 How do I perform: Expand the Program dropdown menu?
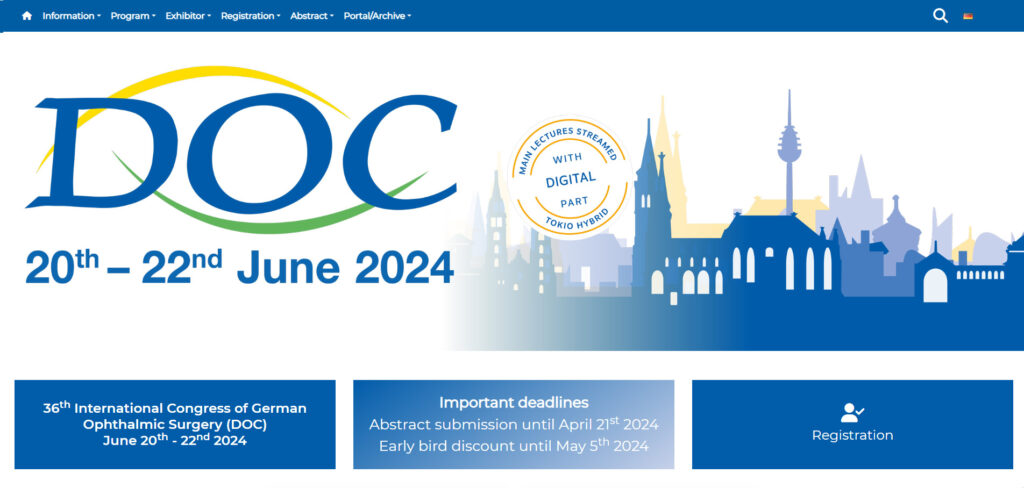(133, 16)
